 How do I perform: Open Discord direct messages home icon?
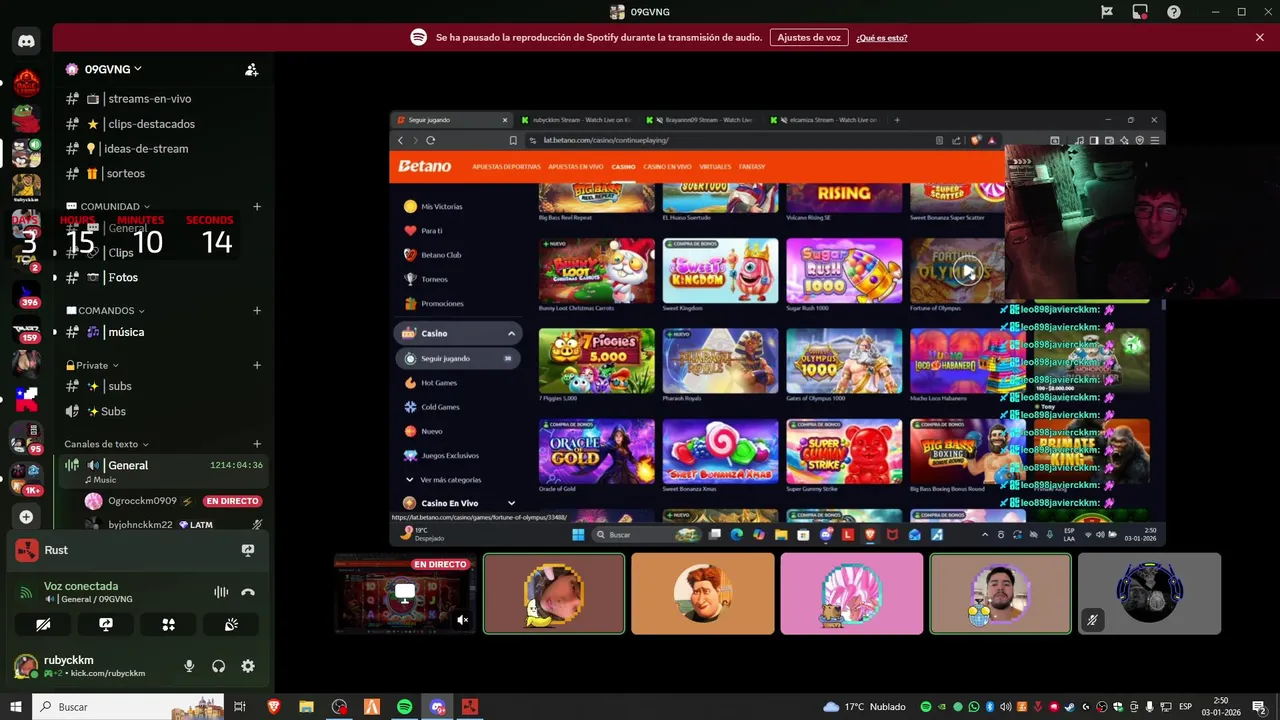[x=26, y=42]
